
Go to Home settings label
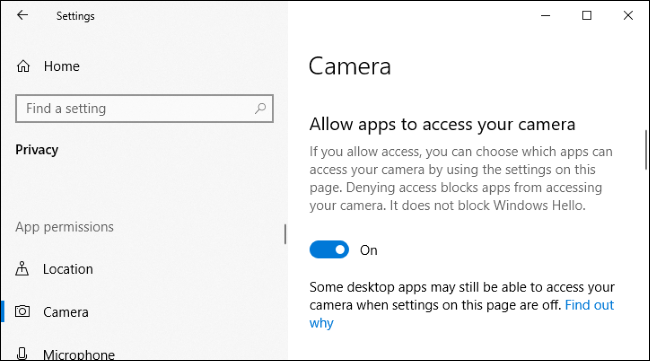[x=62, y=66]
